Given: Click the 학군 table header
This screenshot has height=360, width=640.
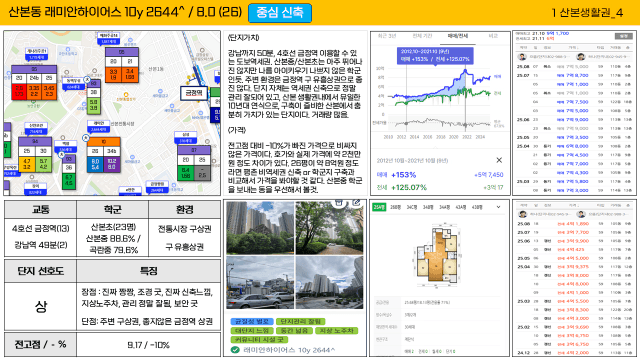Looking at the screenshot, I should tap(113, 210).
